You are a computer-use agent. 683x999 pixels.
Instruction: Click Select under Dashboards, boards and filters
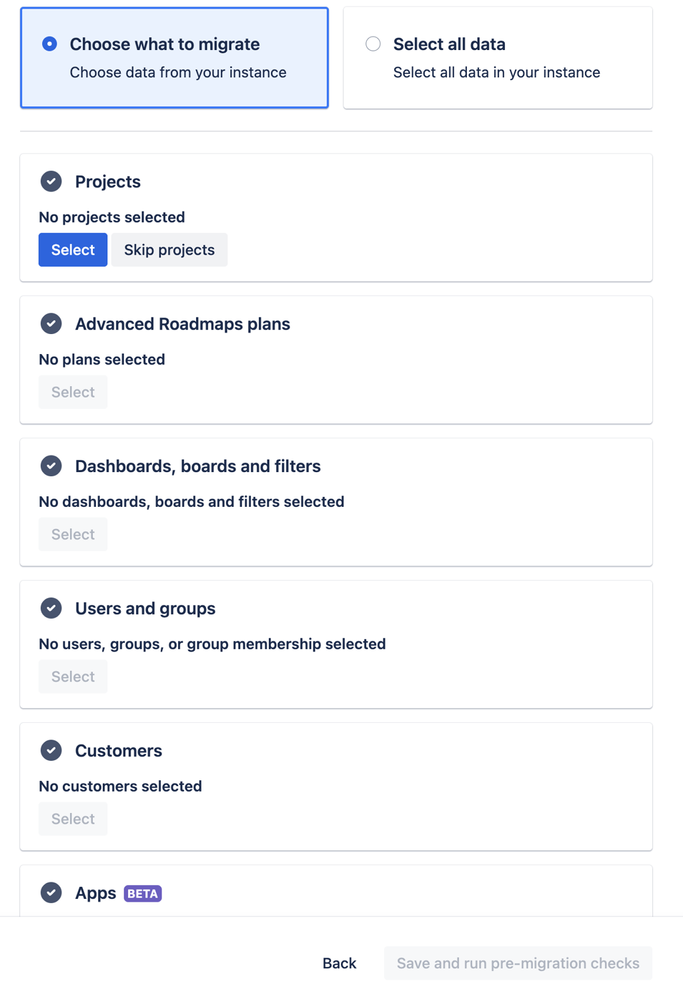(73, 534)
